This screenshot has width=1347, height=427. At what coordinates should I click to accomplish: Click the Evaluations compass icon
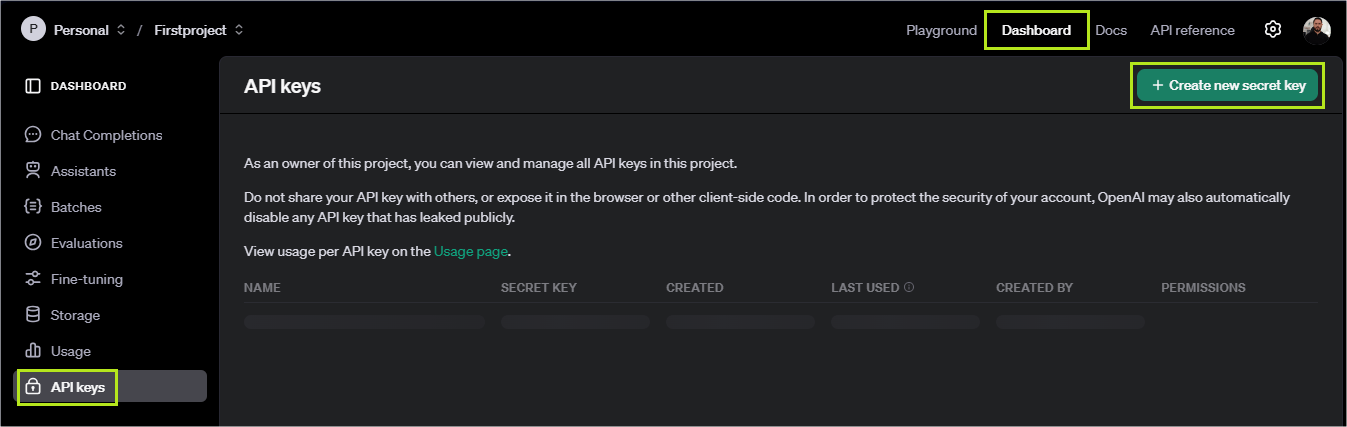[33, 243]
